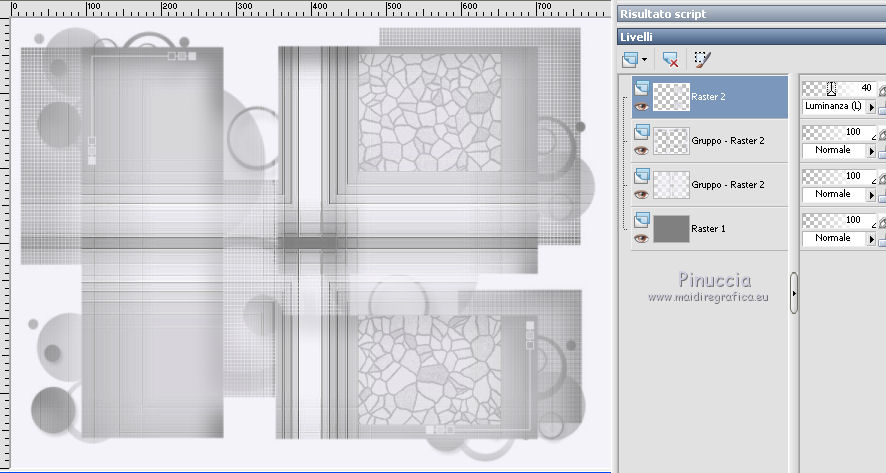886x473 pixels.
Task: Click the raster layer type icon of Raster 2
Action: coord(641,88)
